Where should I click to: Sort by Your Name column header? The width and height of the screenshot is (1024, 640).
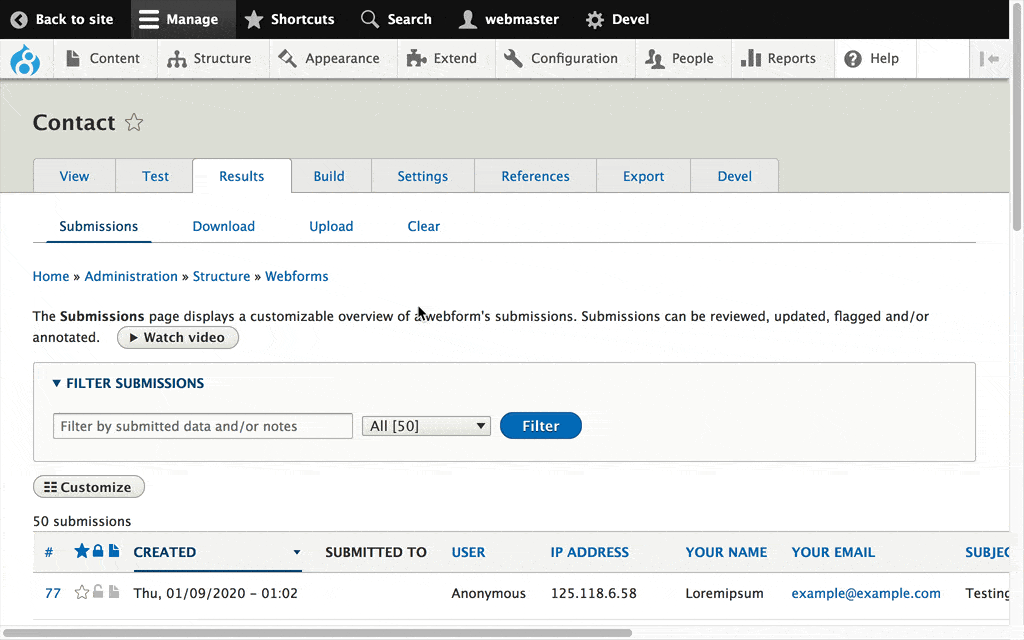tap(726, 552)
